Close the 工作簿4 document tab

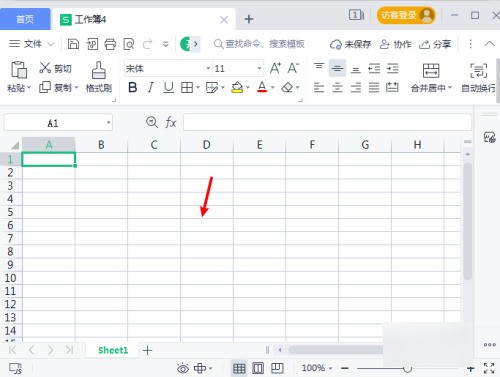pyautogui.click(x=224, y=20)
